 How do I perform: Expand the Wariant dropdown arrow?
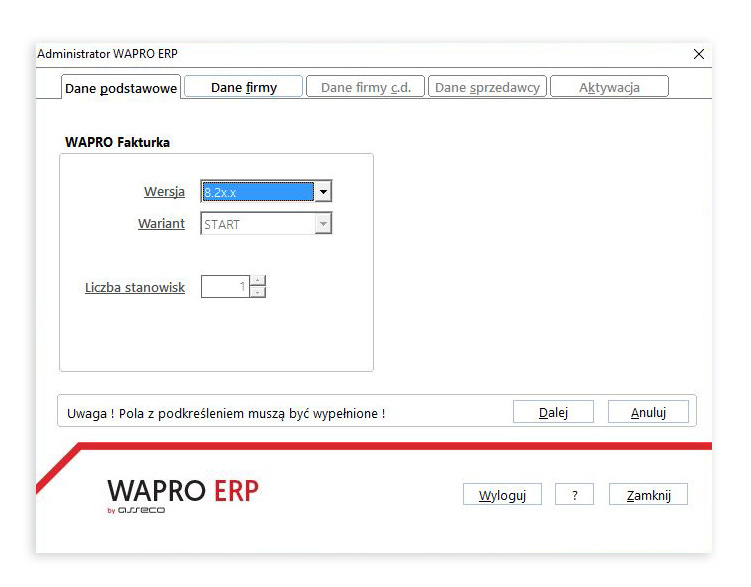(323, 224)
